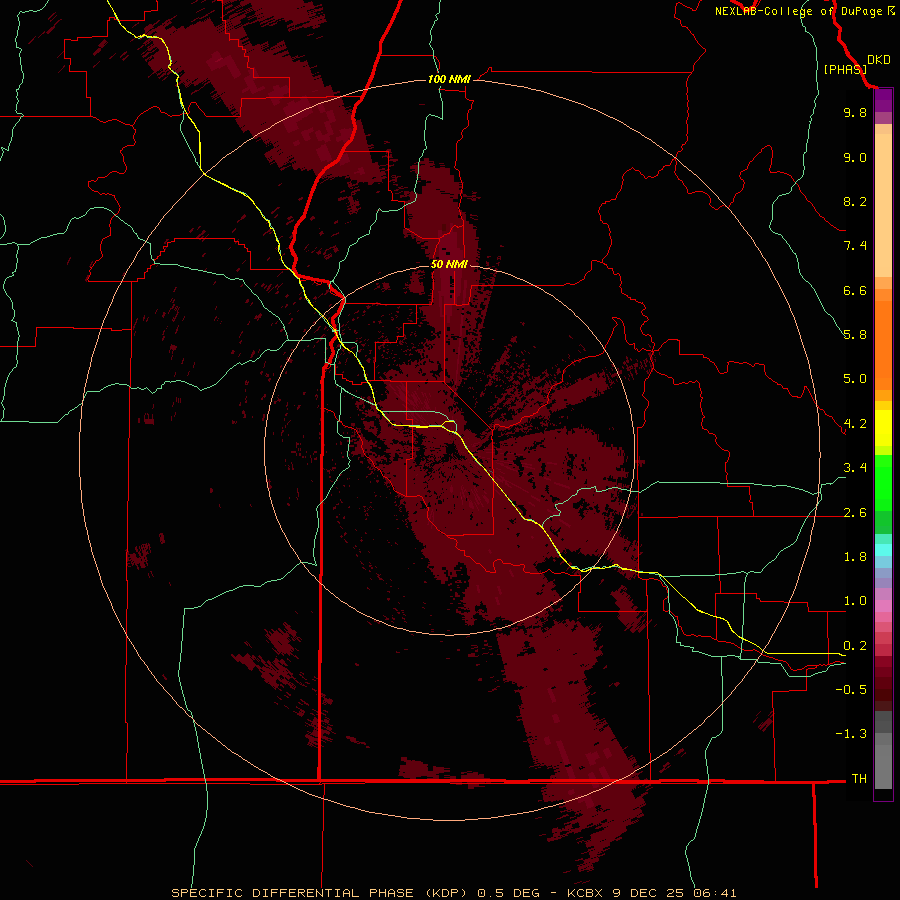Click the bright green segment of the color bar
Image resolution: width=900 pixels, height=900 pixels.
click(883, 484)
